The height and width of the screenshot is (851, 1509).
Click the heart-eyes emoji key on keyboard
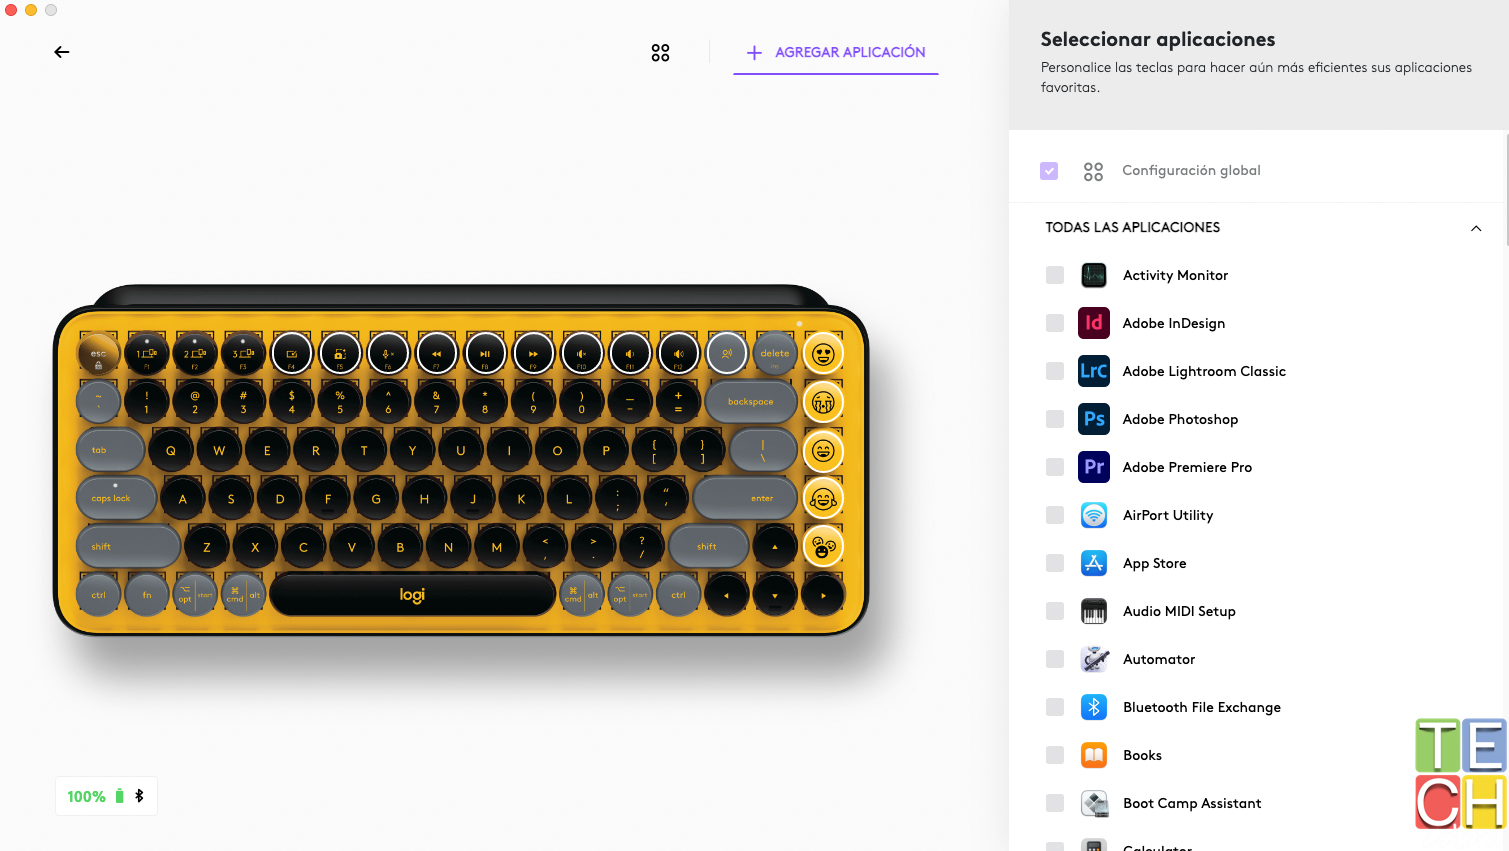(x=823, y=353)
